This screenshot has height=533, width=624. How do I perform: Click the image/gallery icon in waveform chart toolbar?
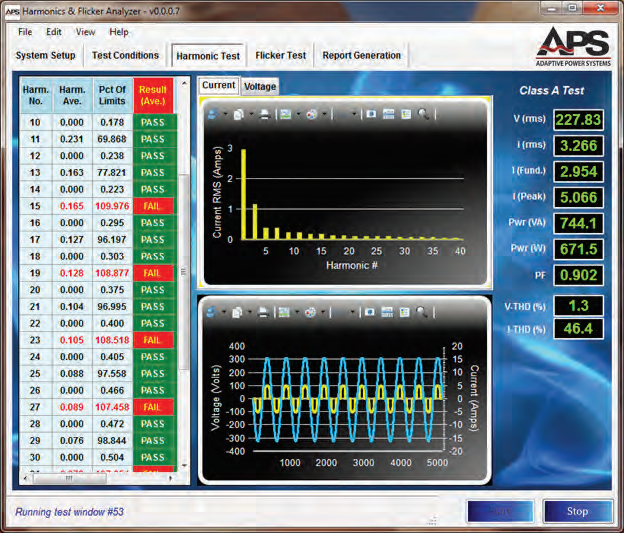click(x=284, y=312)
